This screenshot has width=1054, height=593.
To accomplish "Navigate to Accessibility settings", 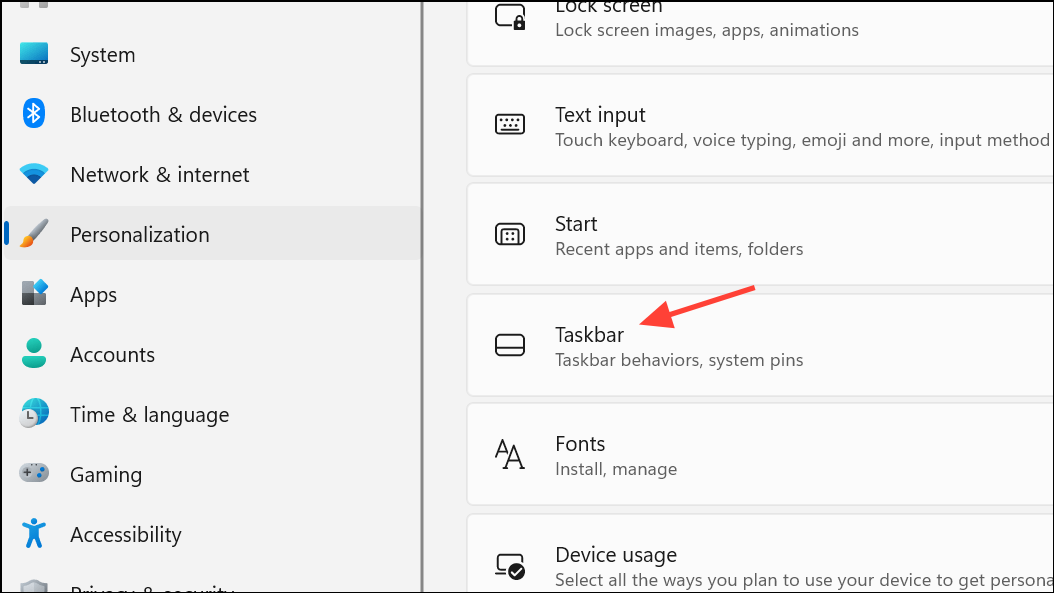I will pyautogui.click(x=126, y=535).
